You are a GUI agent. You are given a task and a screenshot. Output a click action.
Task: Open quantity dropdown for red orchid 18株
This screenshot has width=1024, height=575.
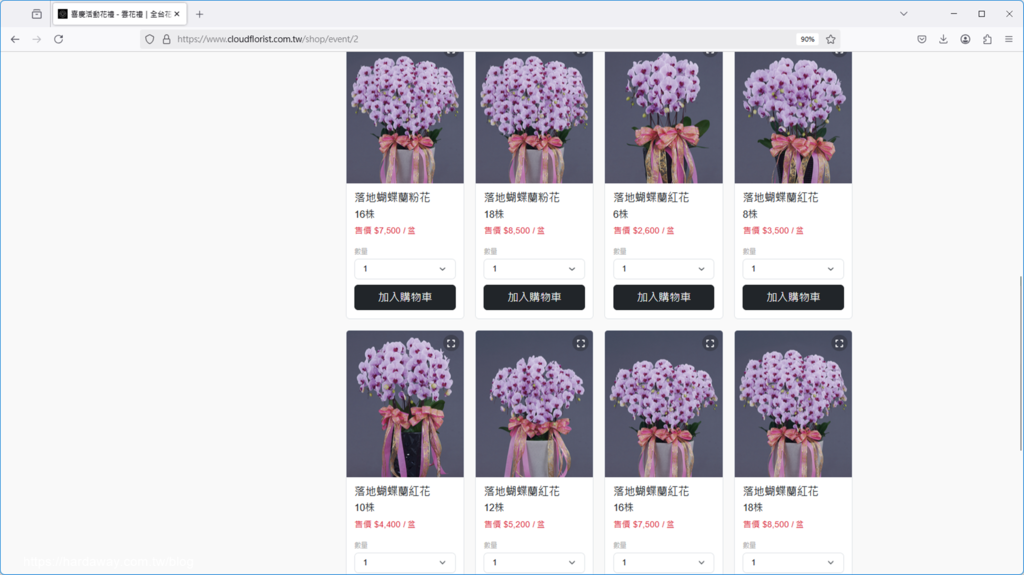(793, 562)
